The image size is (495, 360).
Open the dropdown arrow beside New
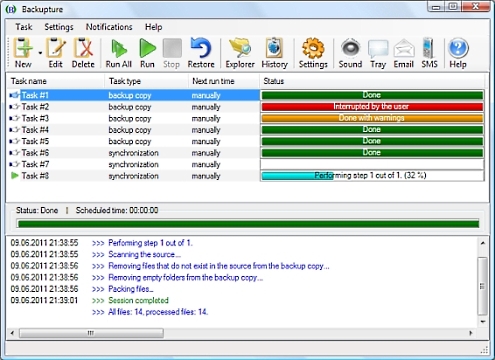coord(40,53)
